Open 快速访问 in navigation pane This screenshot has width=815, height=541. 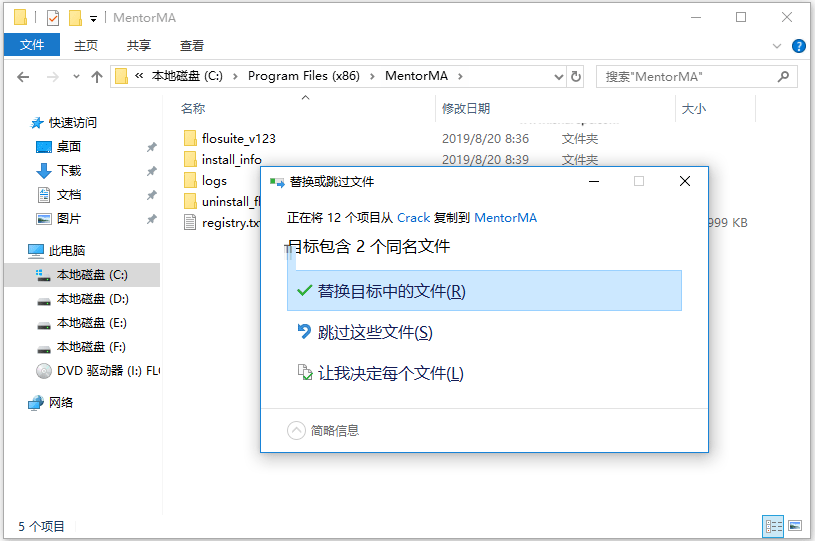[x=72, y=123]
